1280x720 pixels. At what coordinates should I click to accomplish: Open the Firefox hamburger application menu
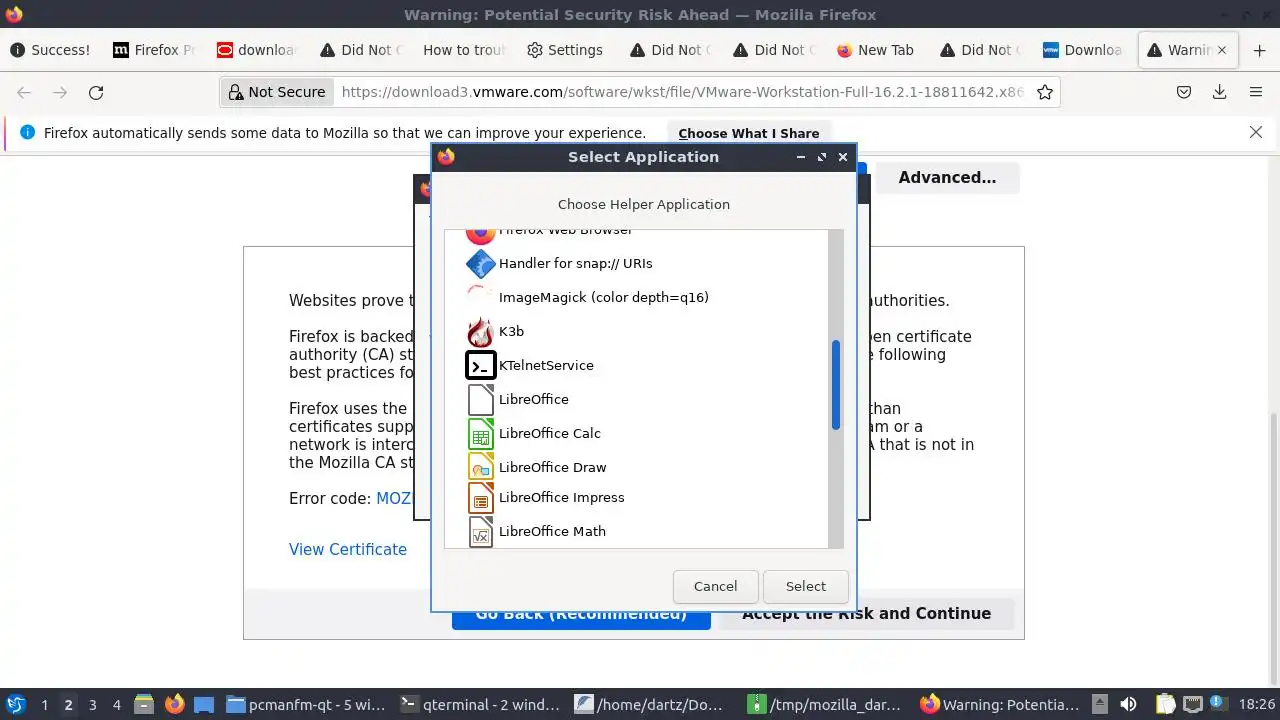click(1256, 92)
